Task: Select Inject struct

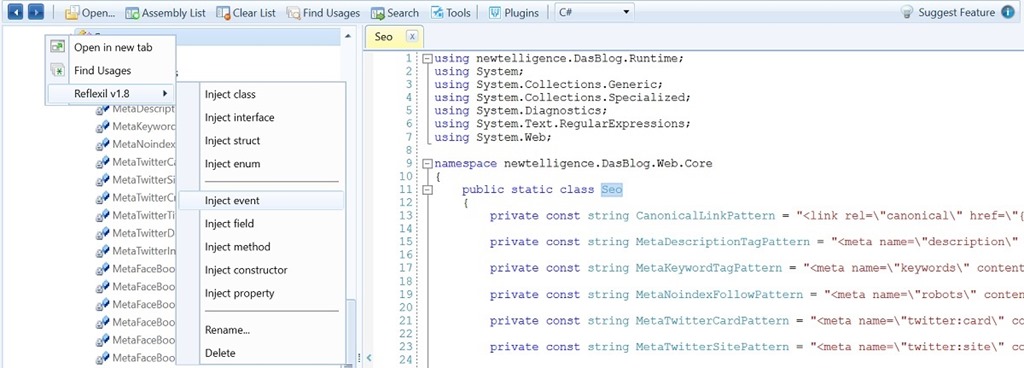Action: [261, 140]
